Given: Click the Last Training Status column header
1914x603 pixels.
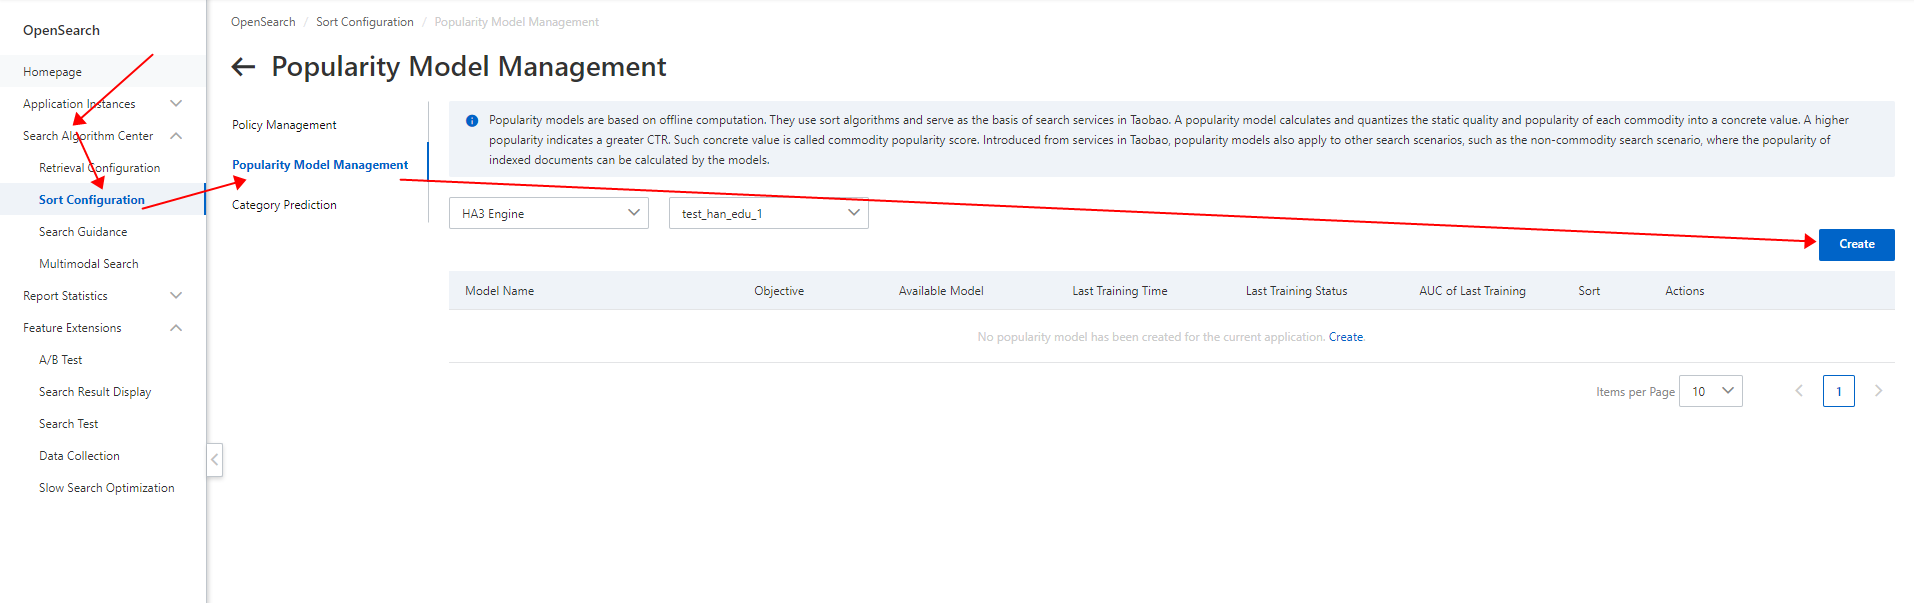Looking at the screenshot, I should tap(1296, 291).
